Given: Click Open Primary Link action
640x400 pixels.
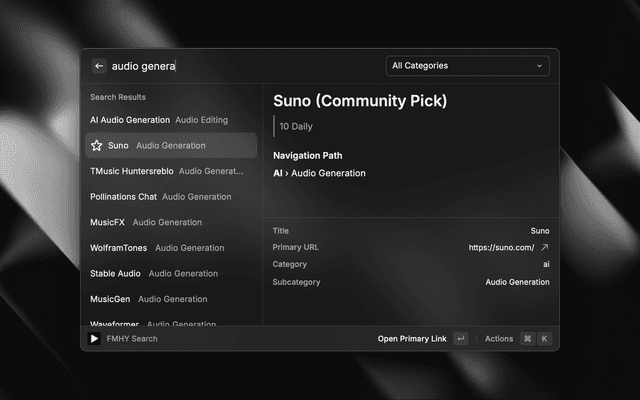Looking at the screenshot, I should point(412,339).
